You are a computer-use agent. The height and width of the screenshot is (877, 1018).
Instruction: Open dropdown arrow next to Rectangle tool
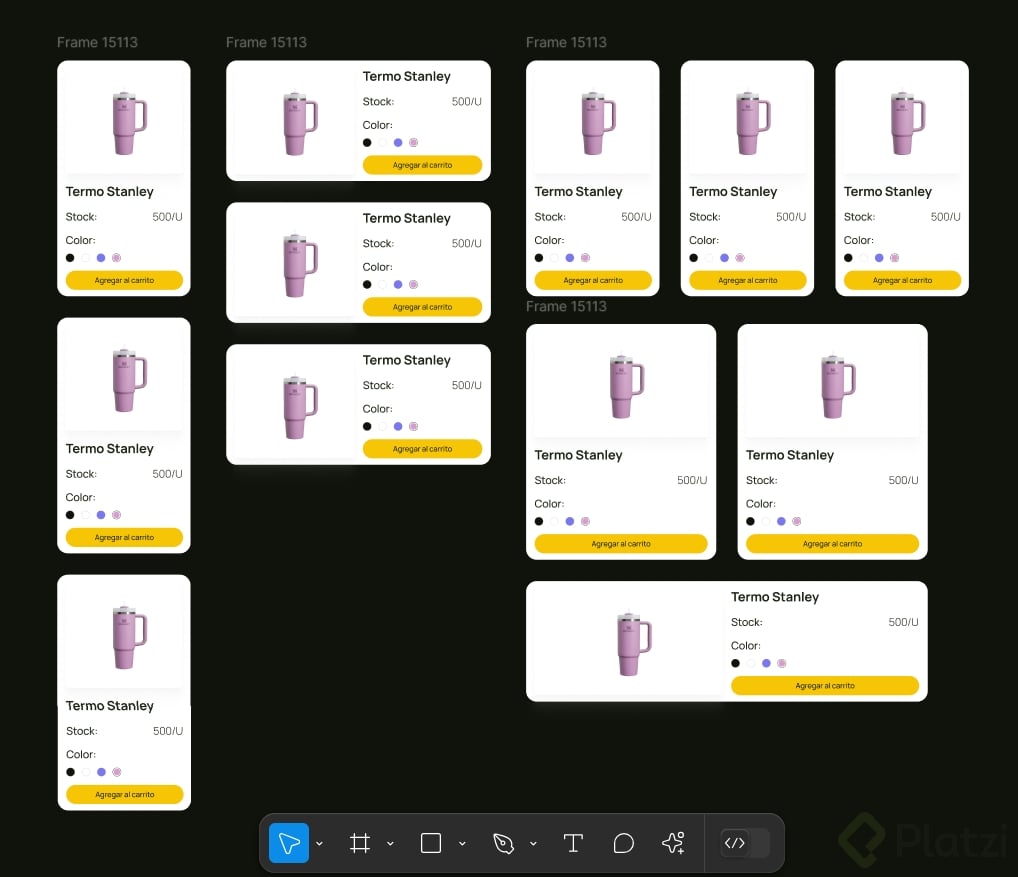[x=462, y=844]
